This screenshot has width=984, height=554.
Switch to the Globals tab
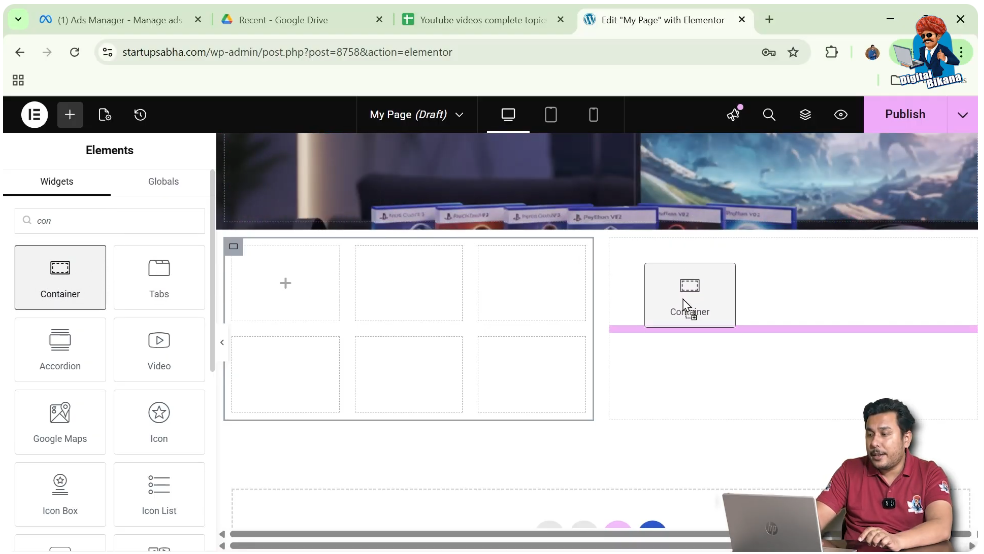click(x=163, y=181)
